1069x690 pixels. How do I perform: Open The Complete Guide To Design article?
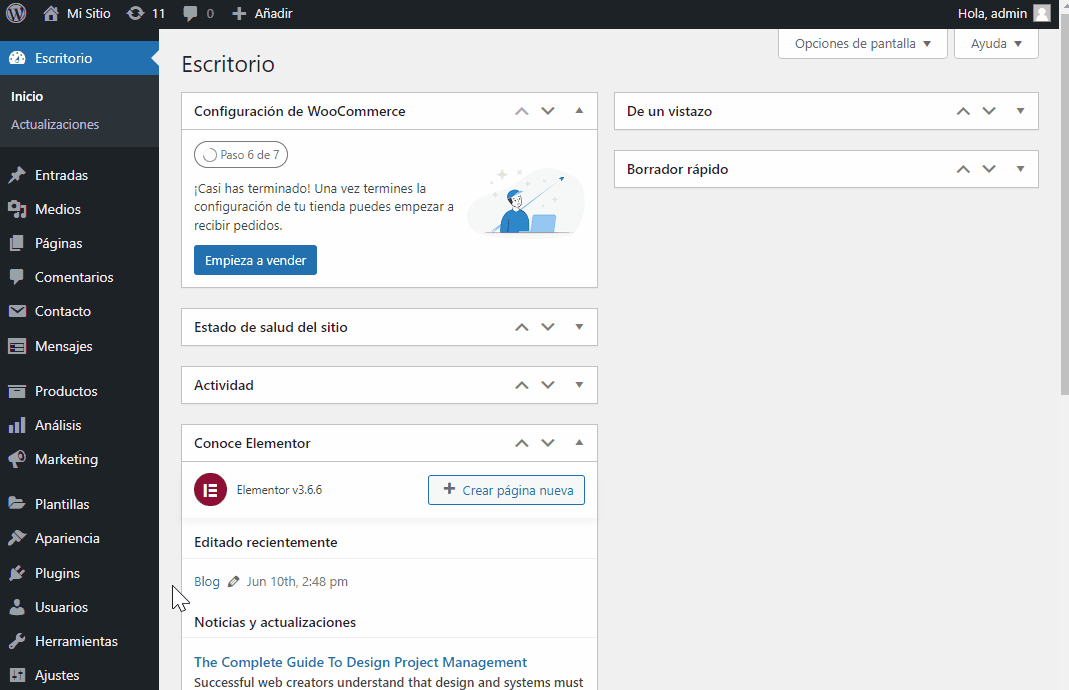[361, 662]
